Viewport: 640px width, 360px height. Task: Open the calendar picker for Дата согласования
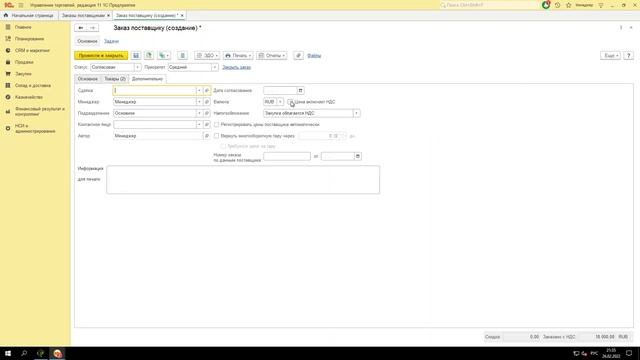(300, 90)
